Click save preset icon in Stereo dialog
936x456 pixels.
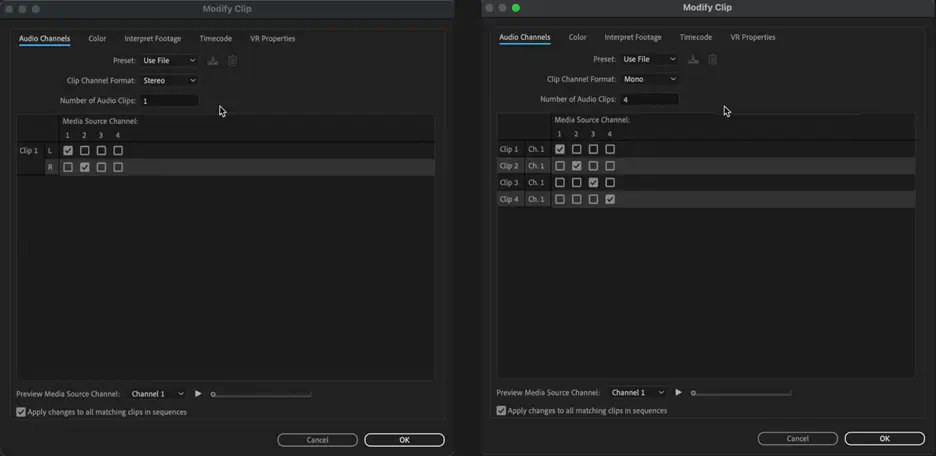coord(213,61)
